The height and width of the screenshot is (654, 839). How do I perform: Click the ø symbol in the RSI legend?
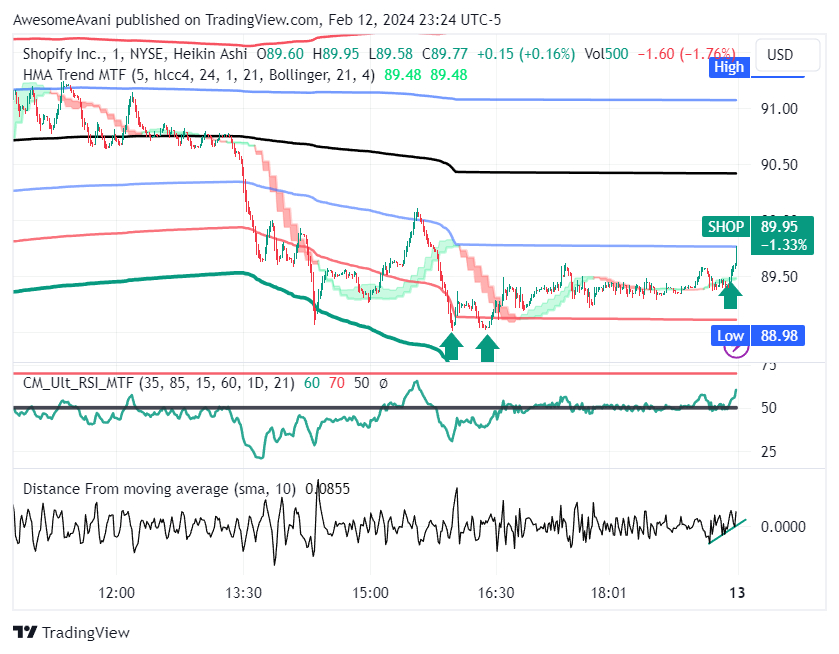(383, 383)
